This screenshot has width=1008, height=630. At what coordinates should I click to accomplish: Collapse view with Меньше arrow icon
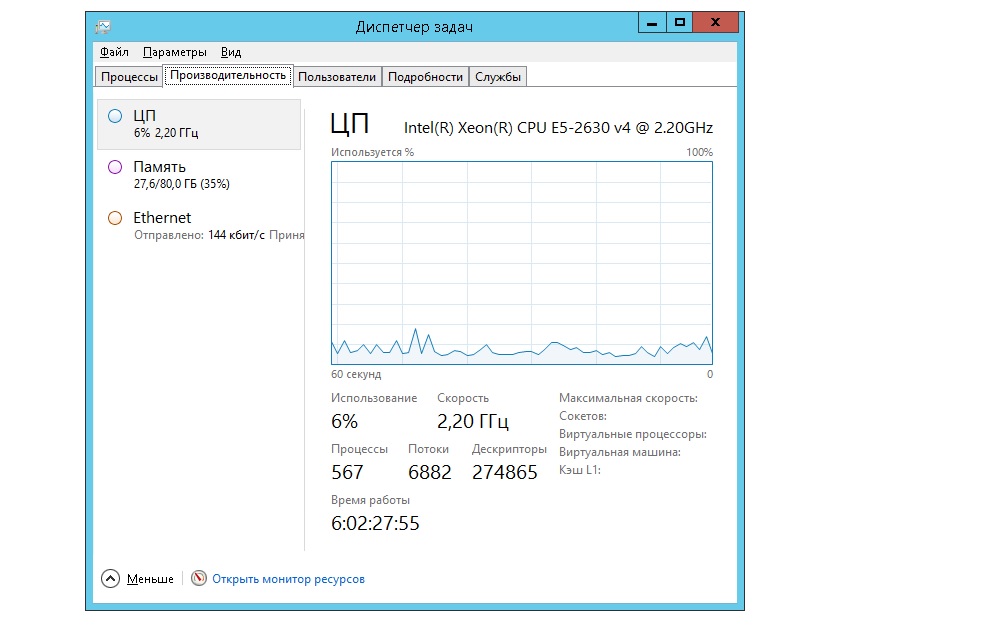(111, 579)
